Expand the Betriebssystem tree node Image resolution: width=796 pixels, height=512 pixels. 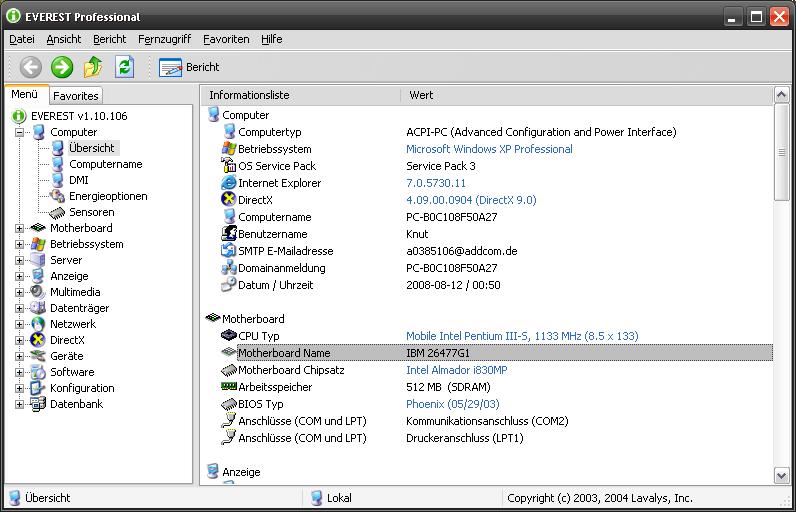(x=19, y=245)
